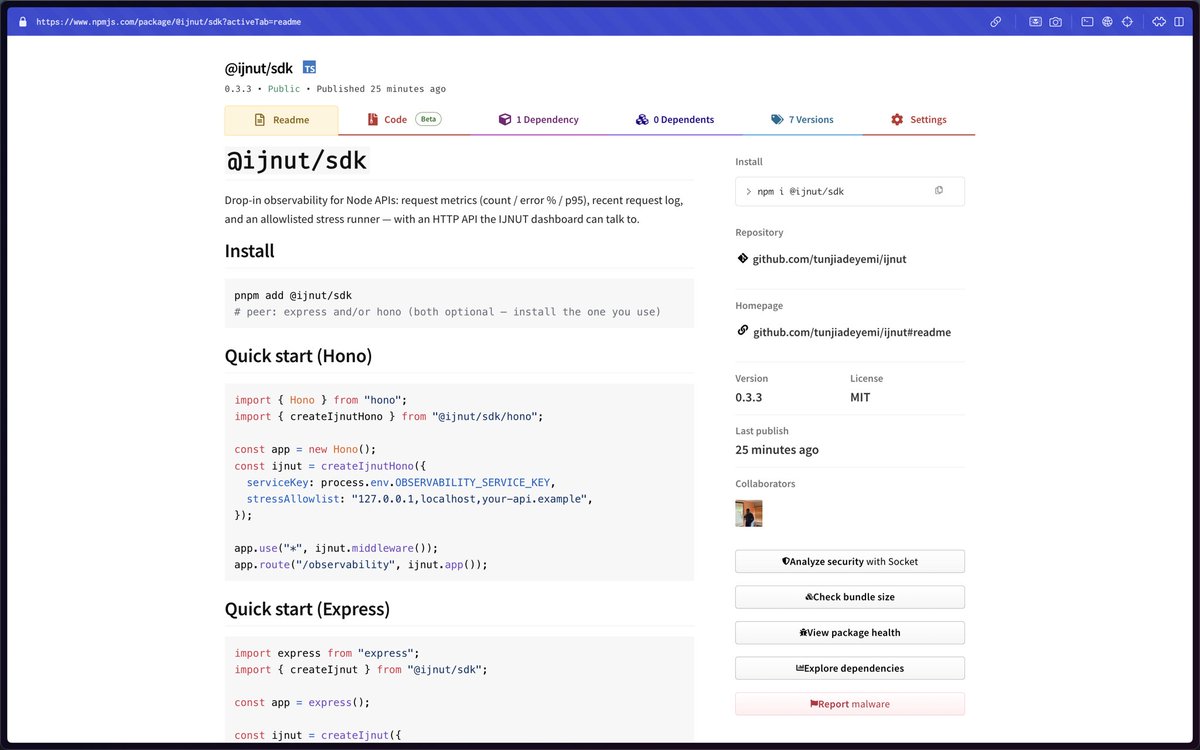Open the Settings tab
The height and width of the screenshot is (750, 1200).
click(x=918, y=119)
